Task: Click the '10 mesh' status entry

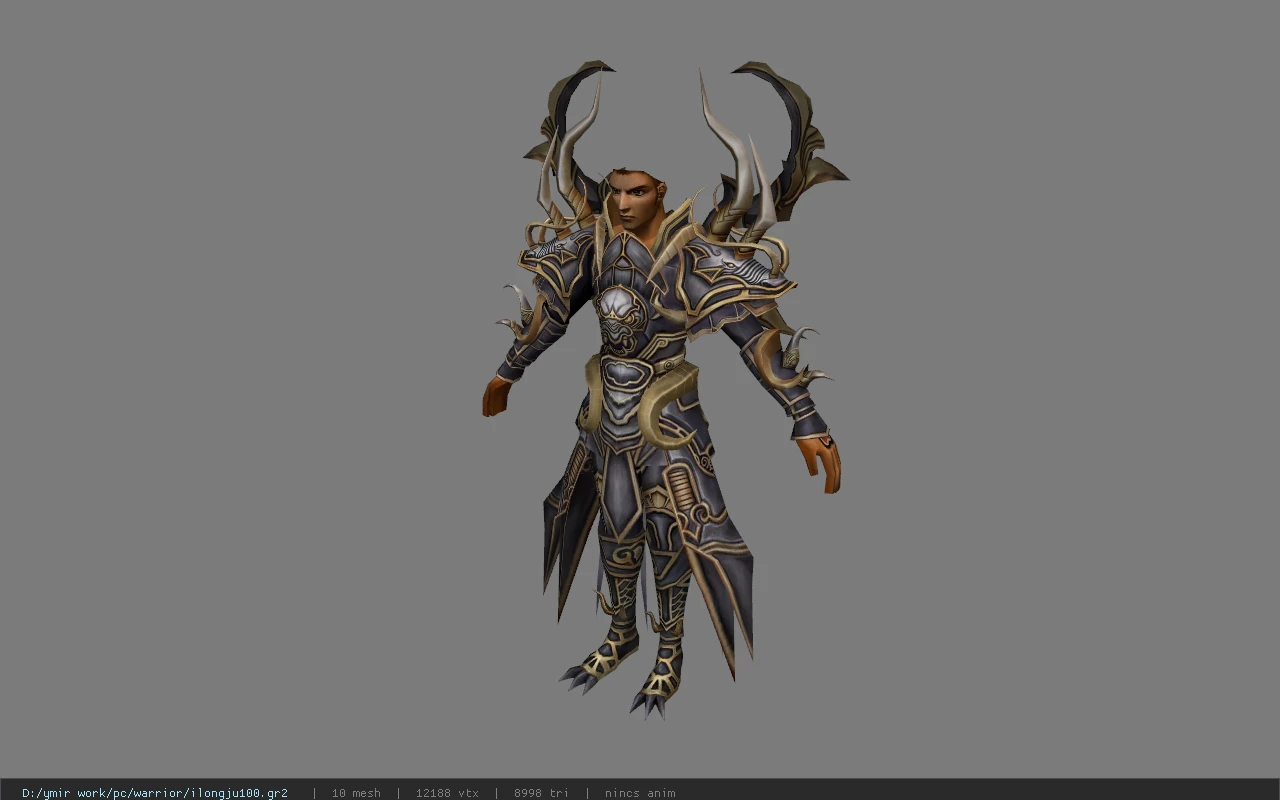Action: (x=356, y=793)
